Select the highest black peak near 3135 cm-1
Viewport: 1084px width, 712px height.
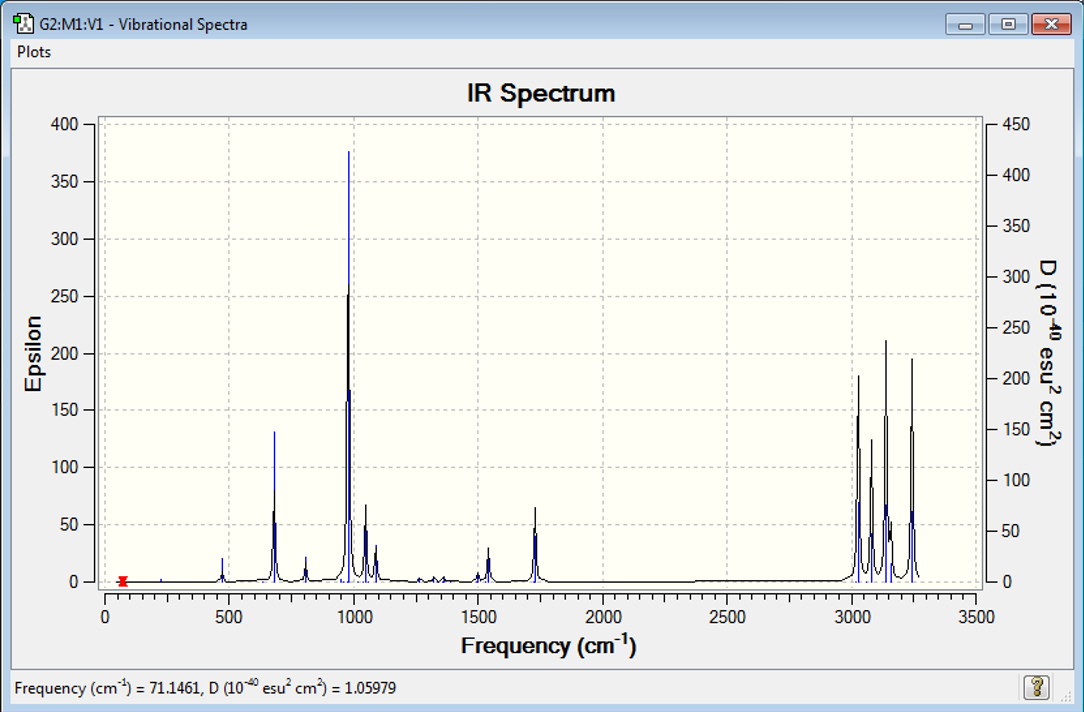point(886,461)
